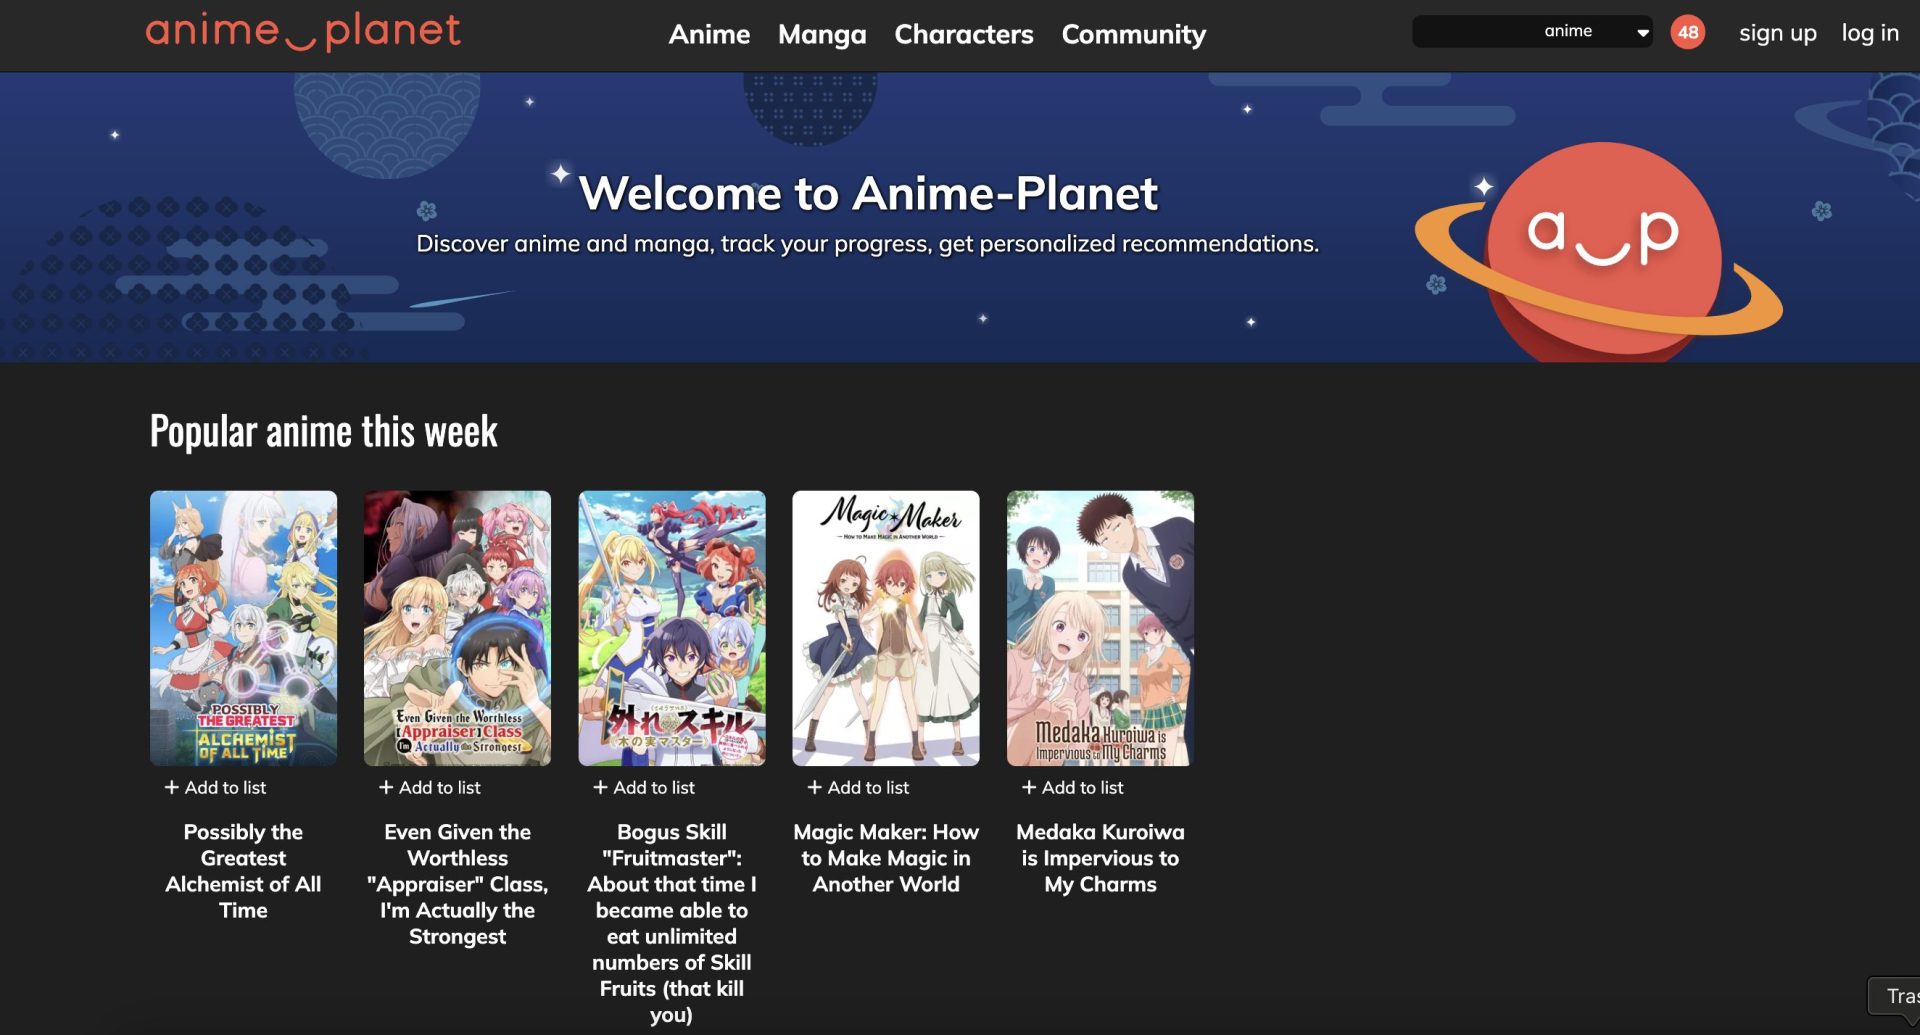Viewport: 1920px width, 1035px height.
Task: Open the Anime navigation menu
Action: tap(709, 34)
